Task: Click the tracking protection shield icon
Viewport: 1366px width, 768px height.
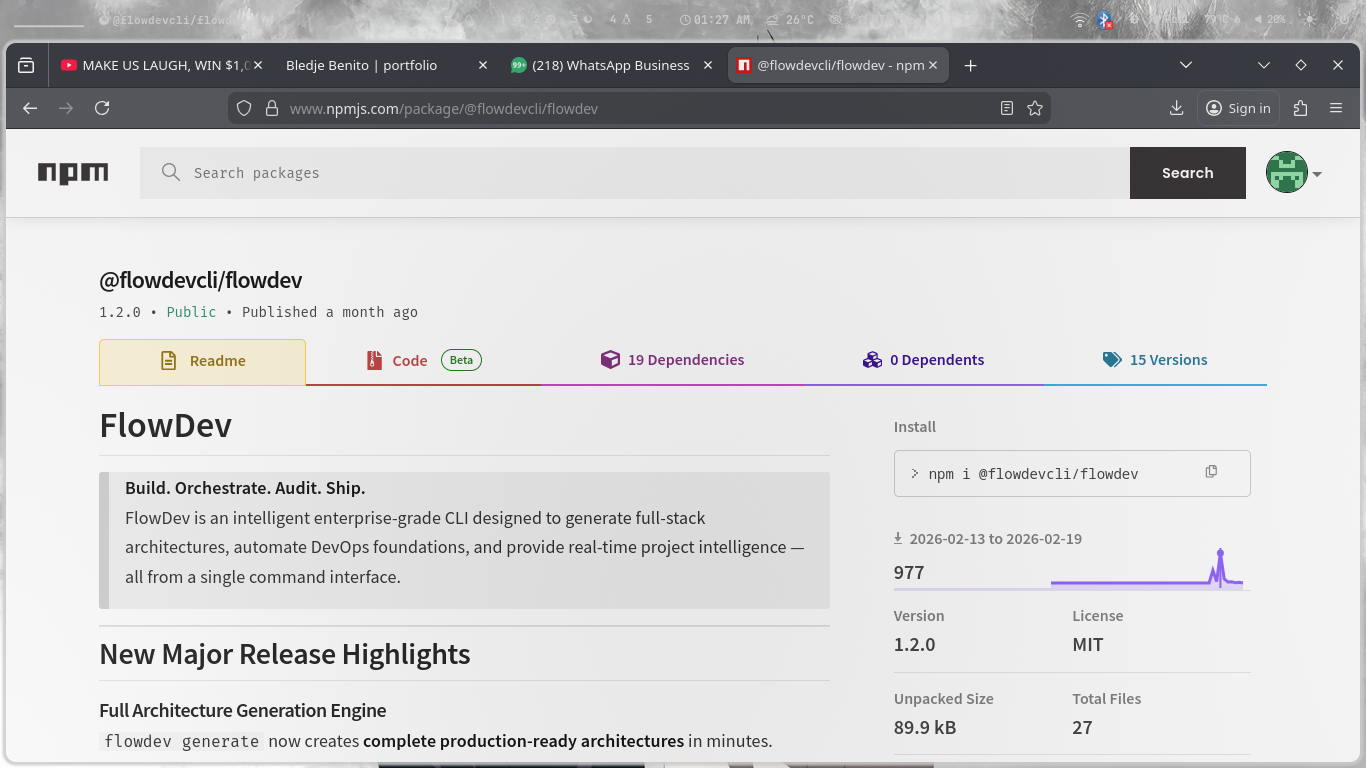Action: (244, 108)
